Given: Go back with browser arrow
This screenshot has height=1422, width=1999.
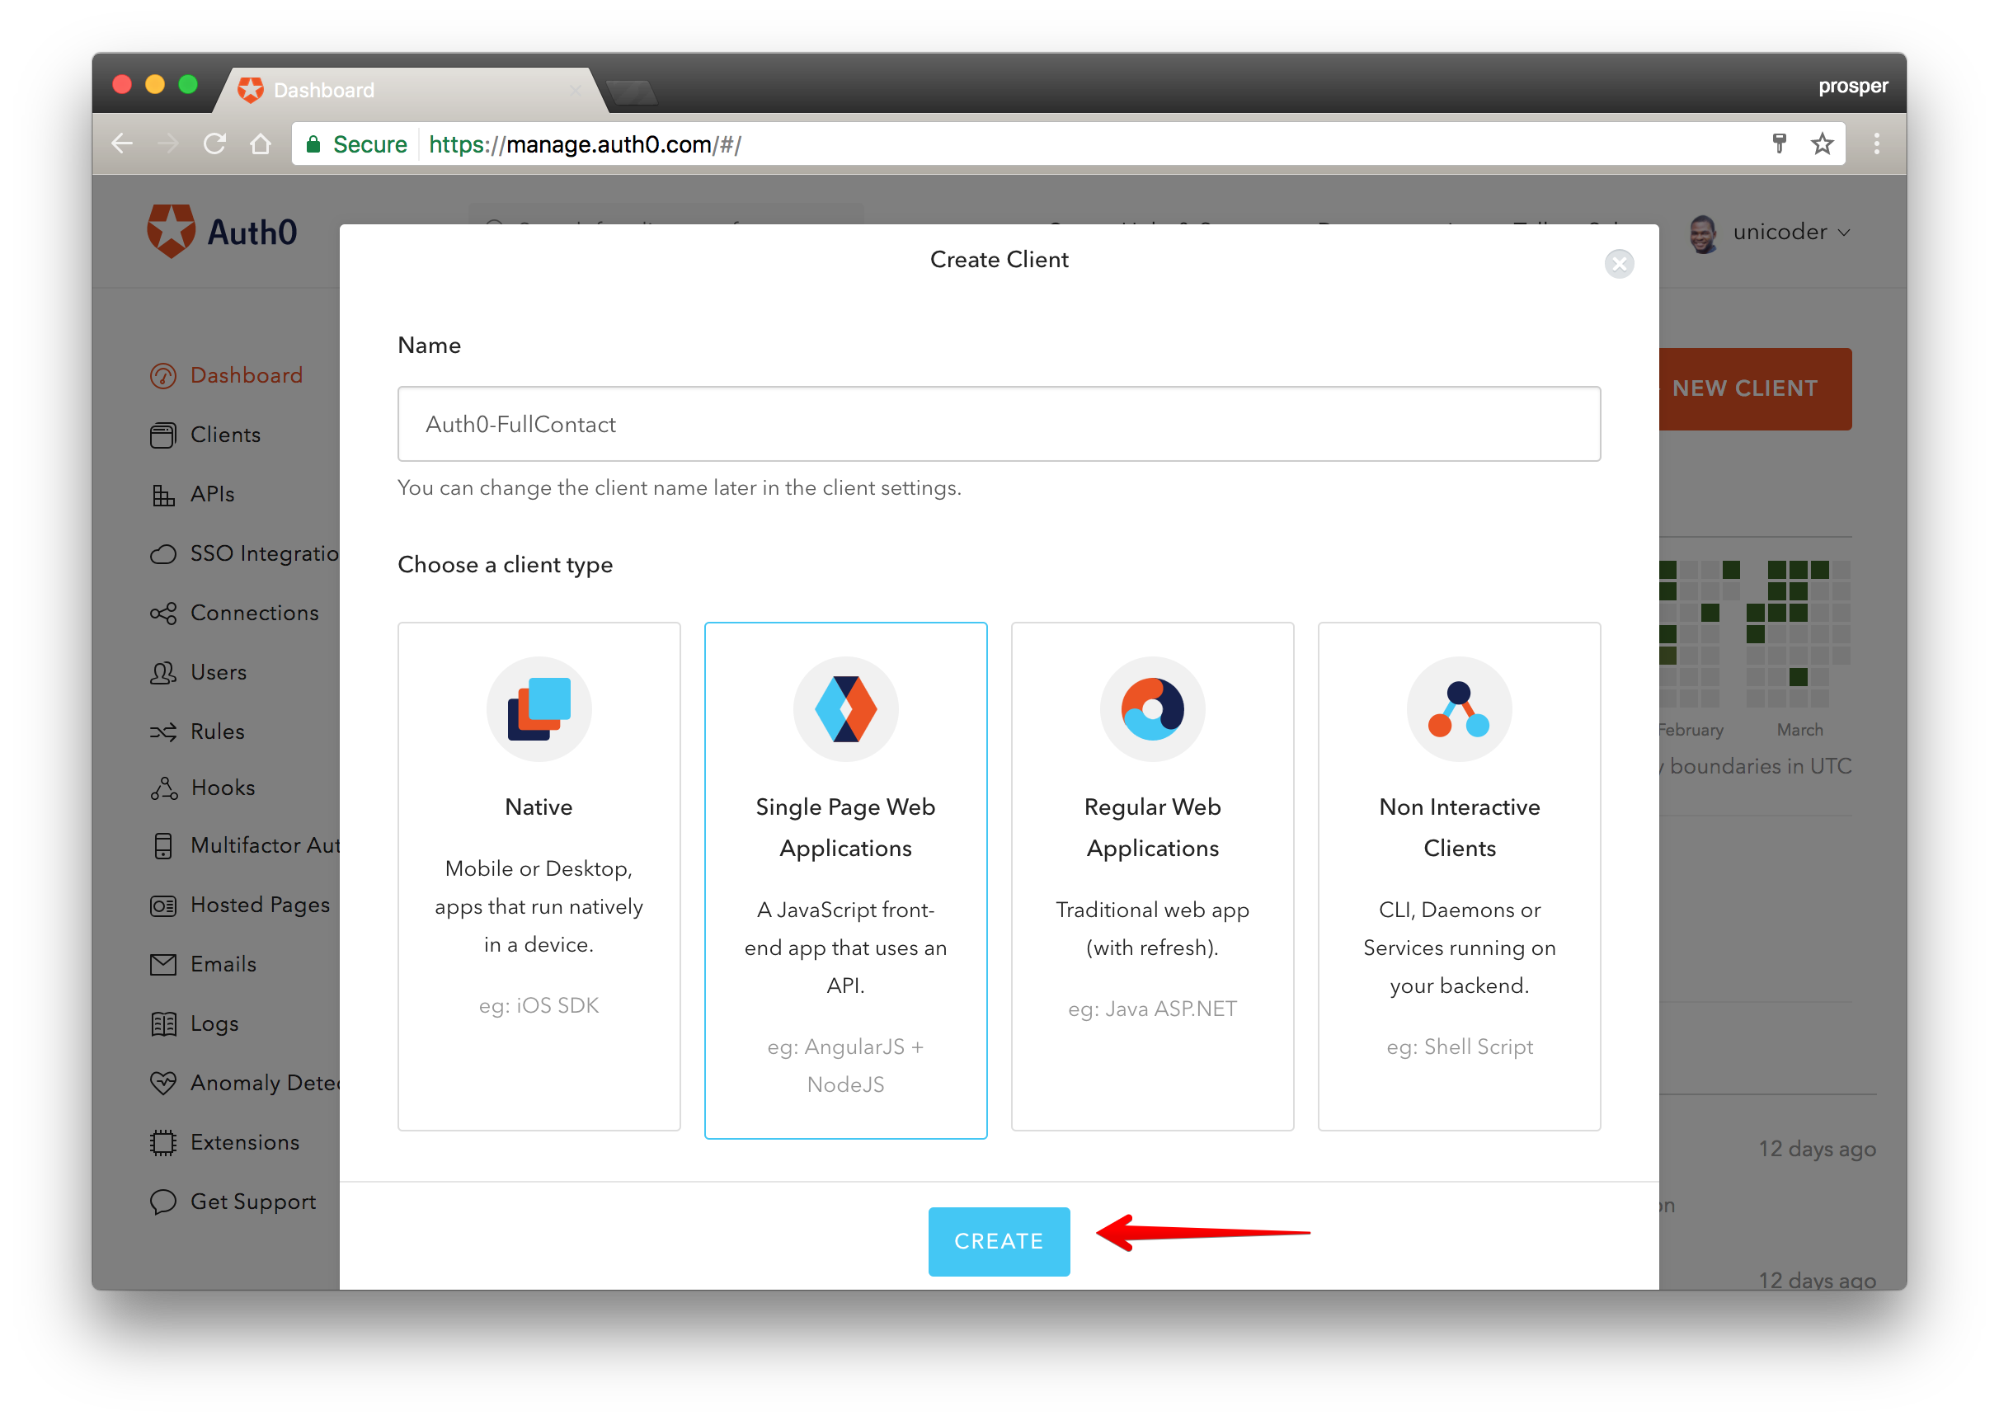Looking at the screenshot, I should coord(122,144).
